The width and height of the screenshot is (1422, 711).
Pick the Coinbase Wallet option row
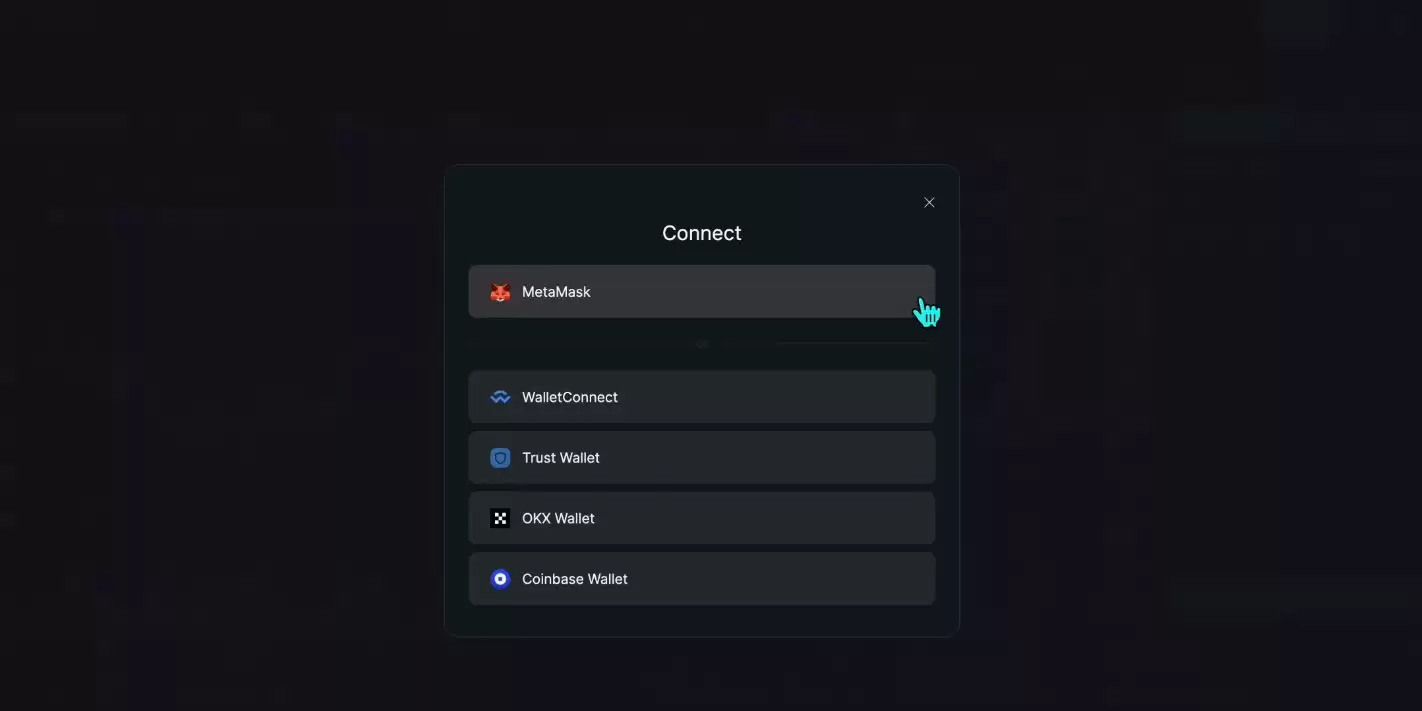(702, 579)
